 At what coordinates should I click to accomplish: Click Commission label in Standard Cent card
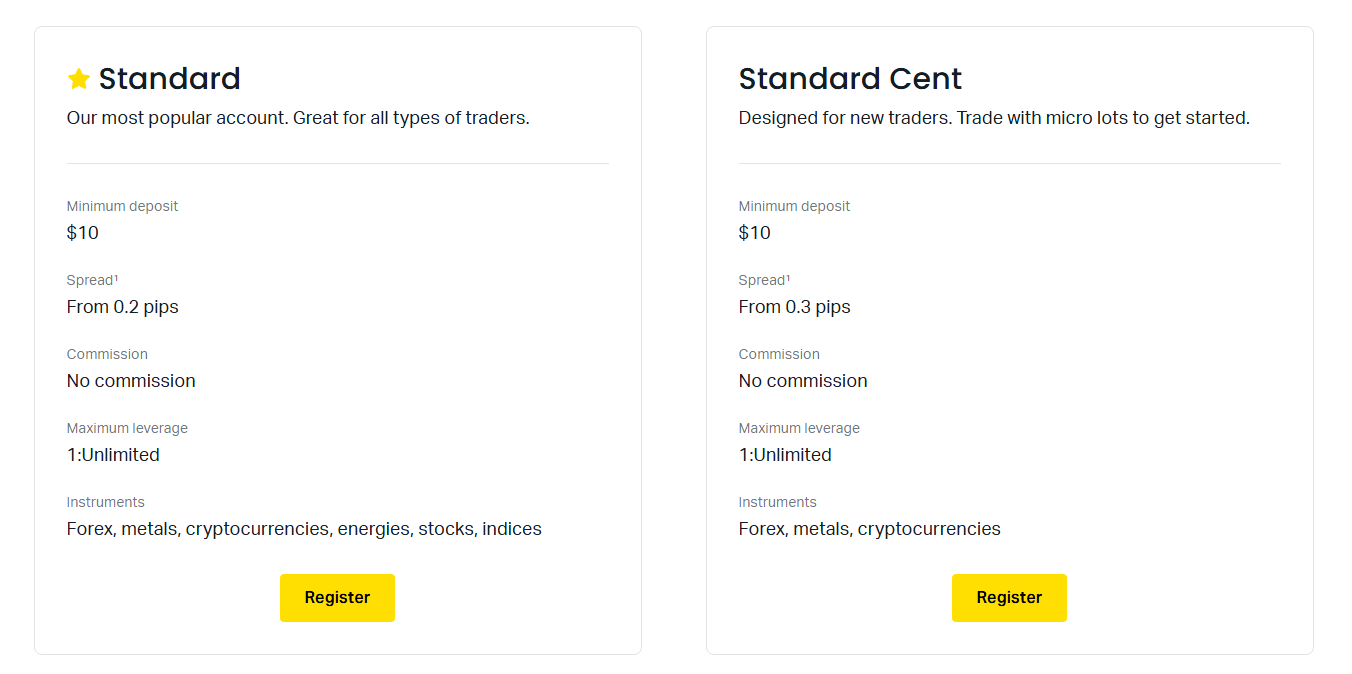(779, 354)
